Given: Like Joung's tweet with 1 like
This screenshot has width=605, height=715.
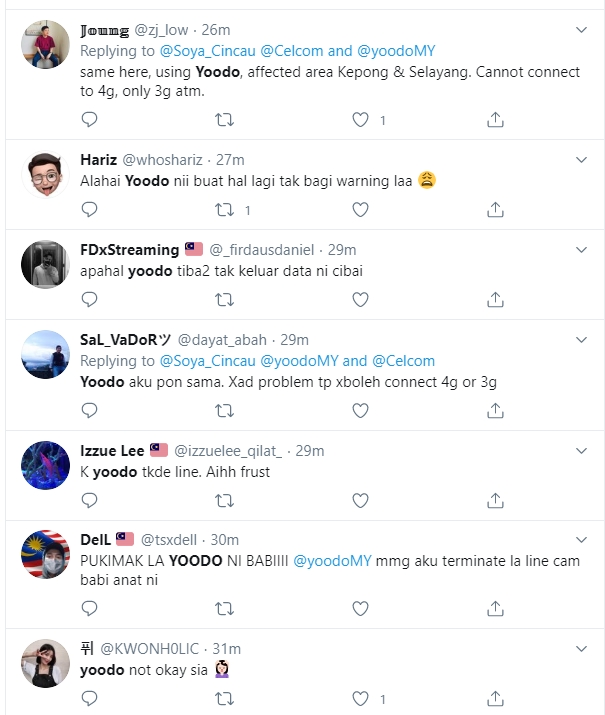Looking at the screenshot, I should coord(361,120).
